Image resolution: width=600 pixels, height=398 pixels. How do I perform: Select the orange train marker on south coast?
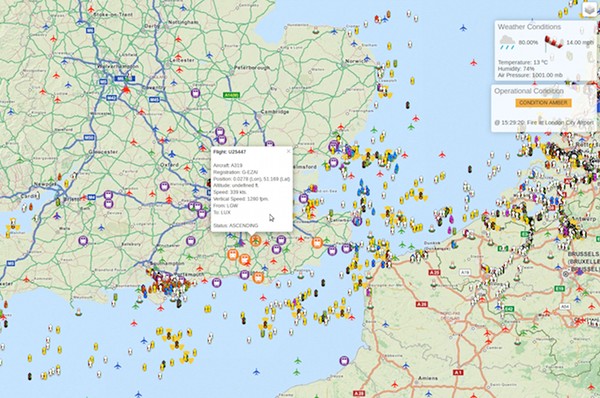pos(258,277)
